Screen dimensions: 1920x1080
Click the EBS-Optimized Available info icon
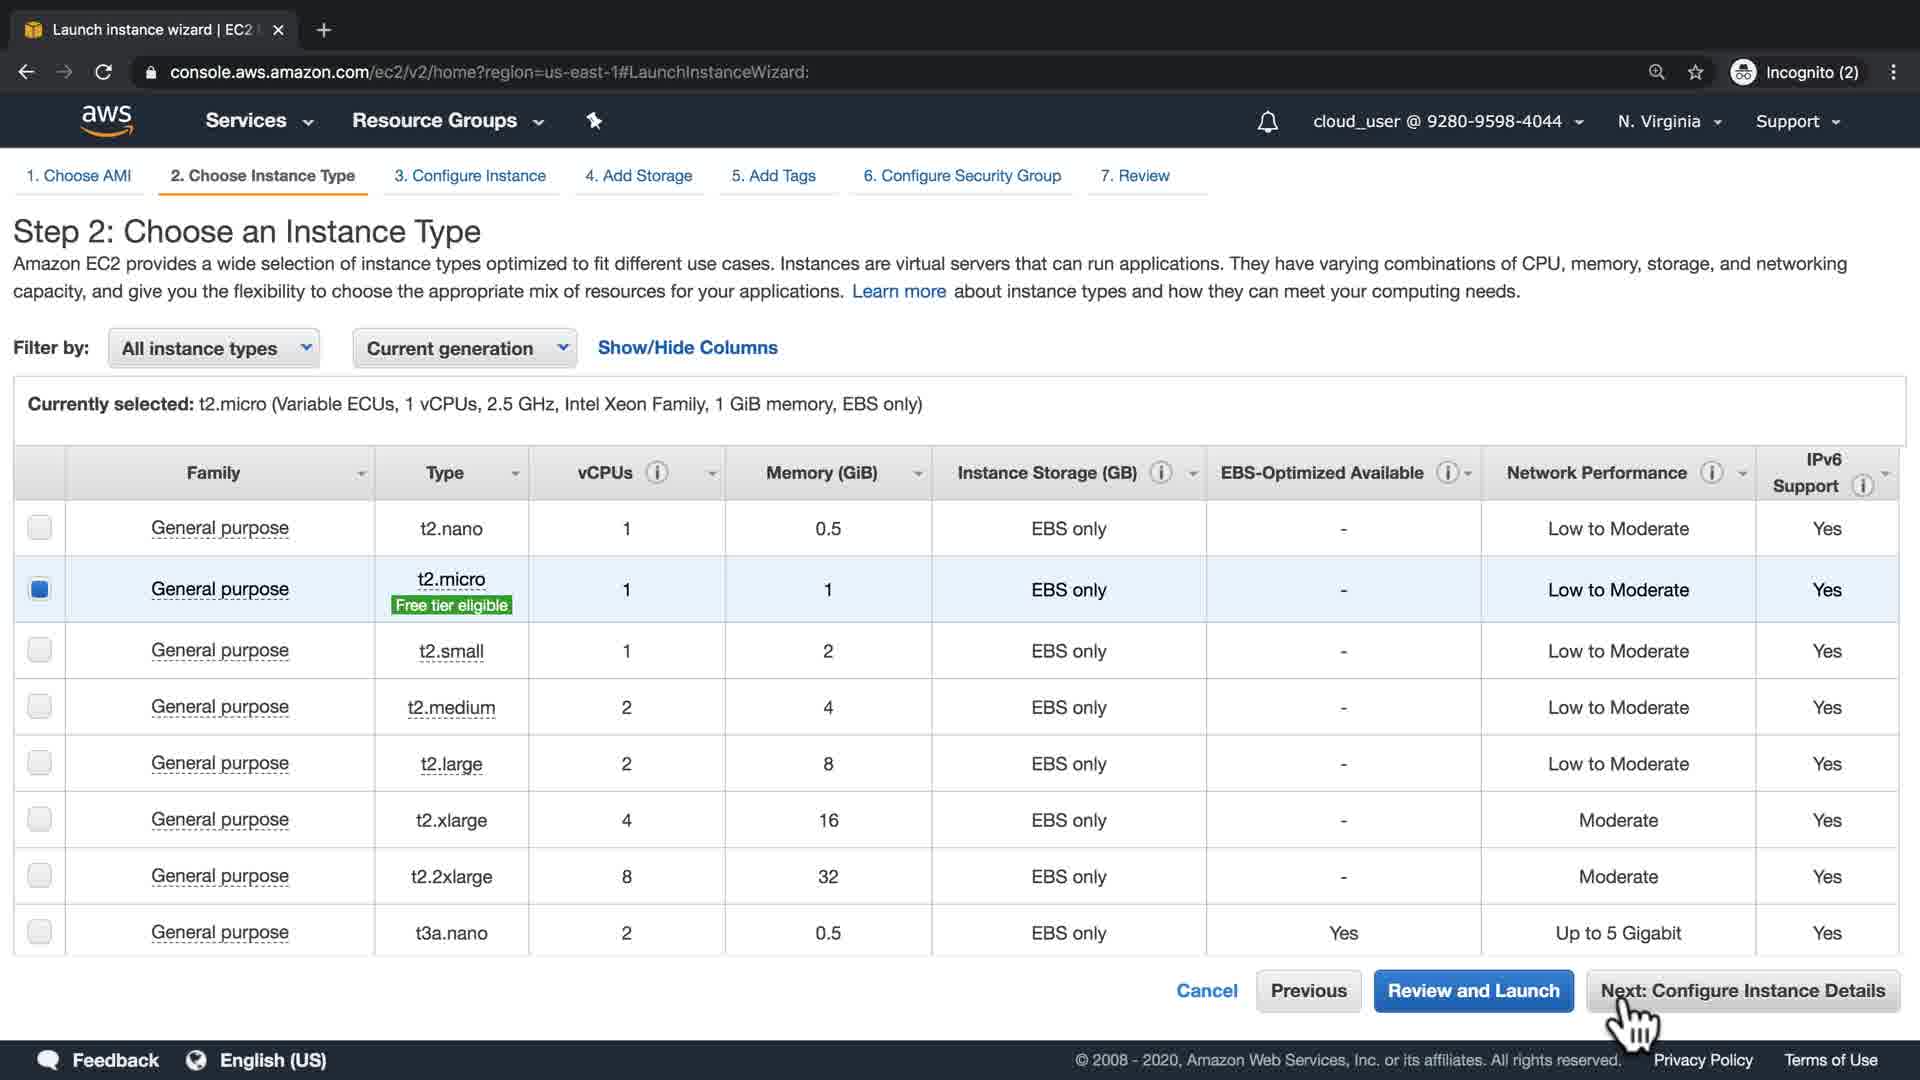click(x=1446, y=473)
